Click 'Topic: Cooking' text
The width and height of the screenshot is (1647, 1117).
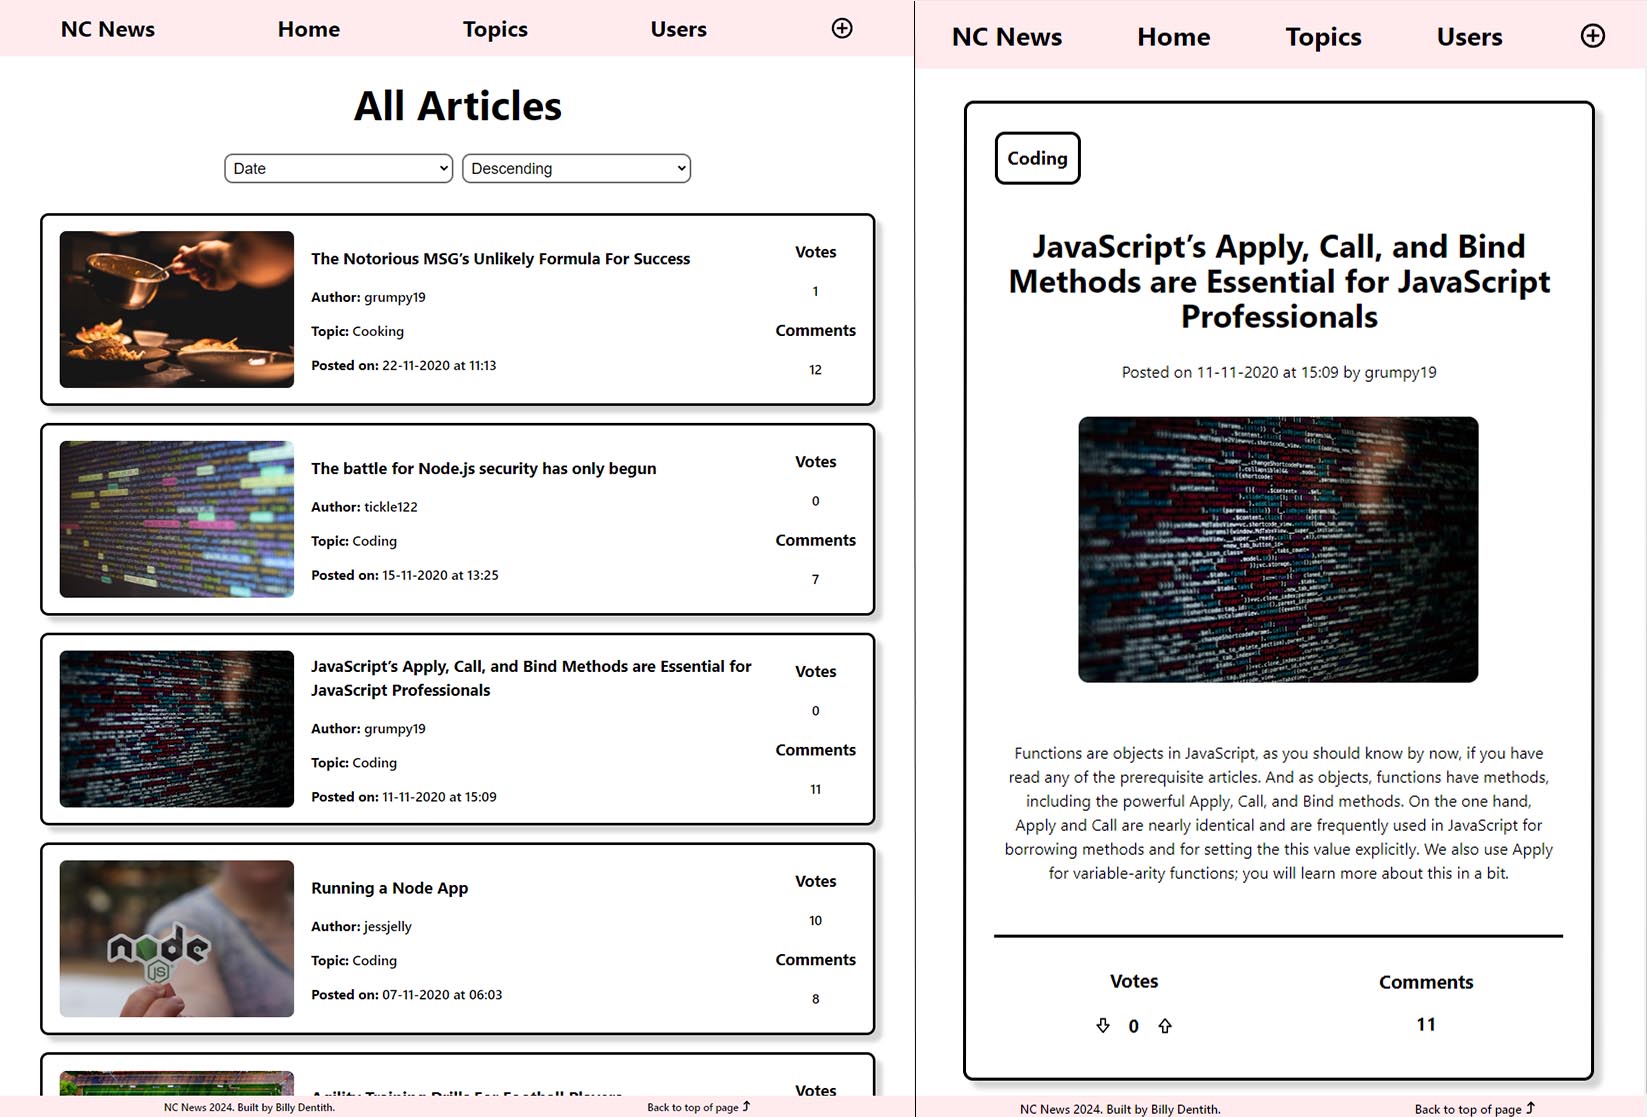click(x=357, y=331)
